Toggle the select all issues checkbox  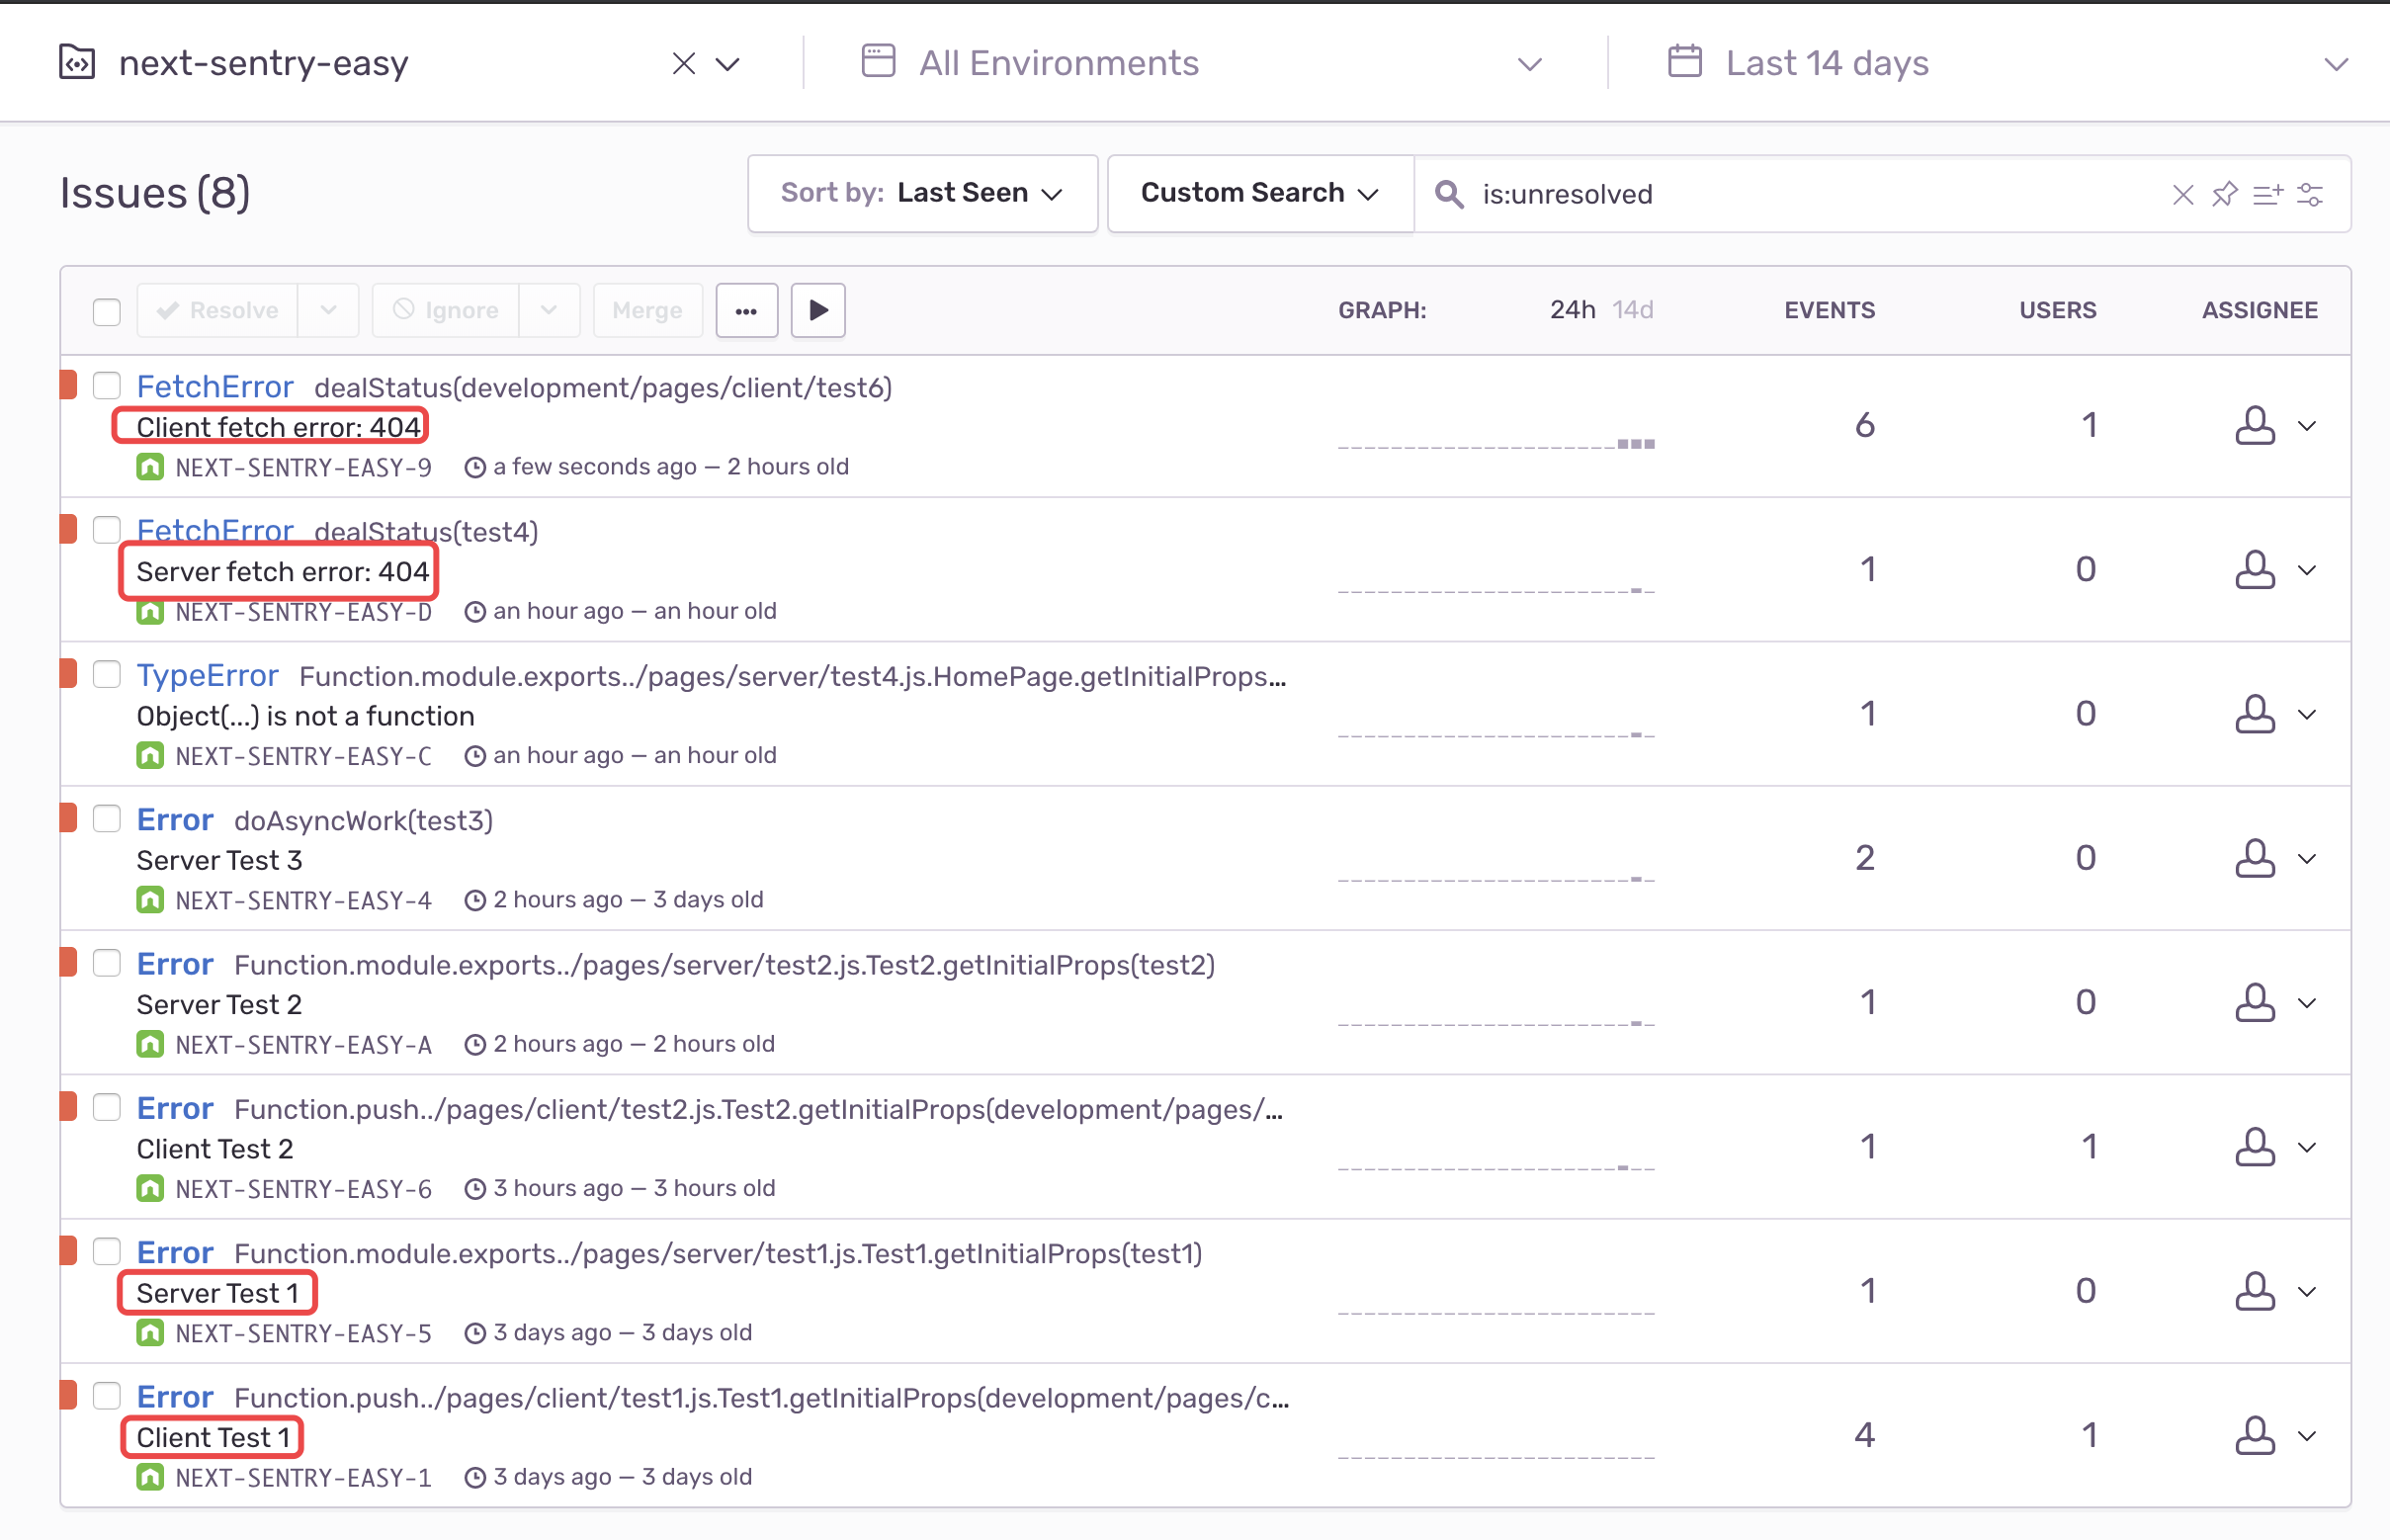coord(107,311)
